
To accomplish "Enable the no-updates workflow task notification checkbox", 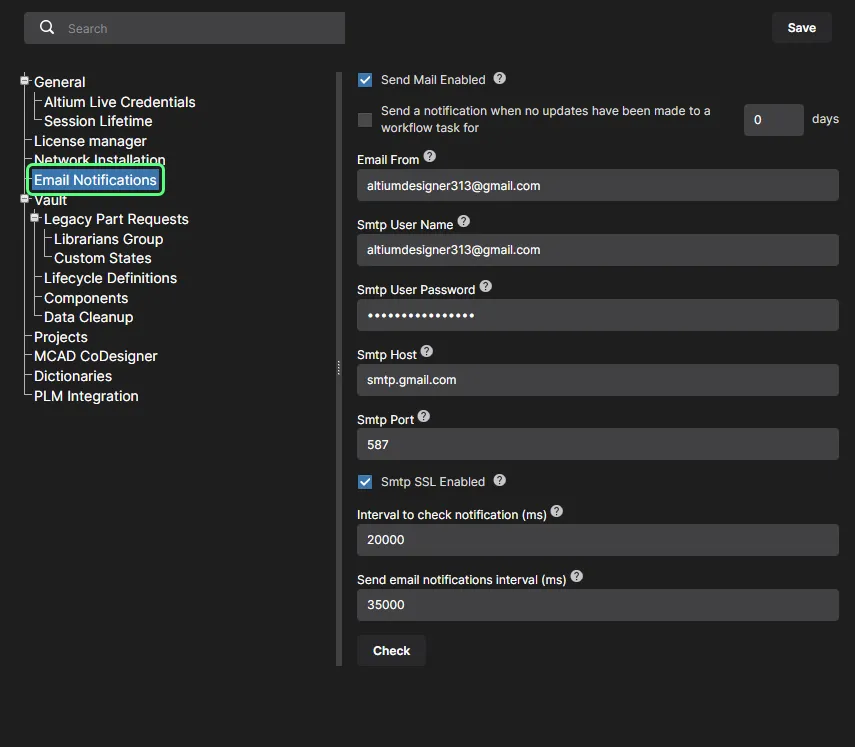I will pos(365,120).
